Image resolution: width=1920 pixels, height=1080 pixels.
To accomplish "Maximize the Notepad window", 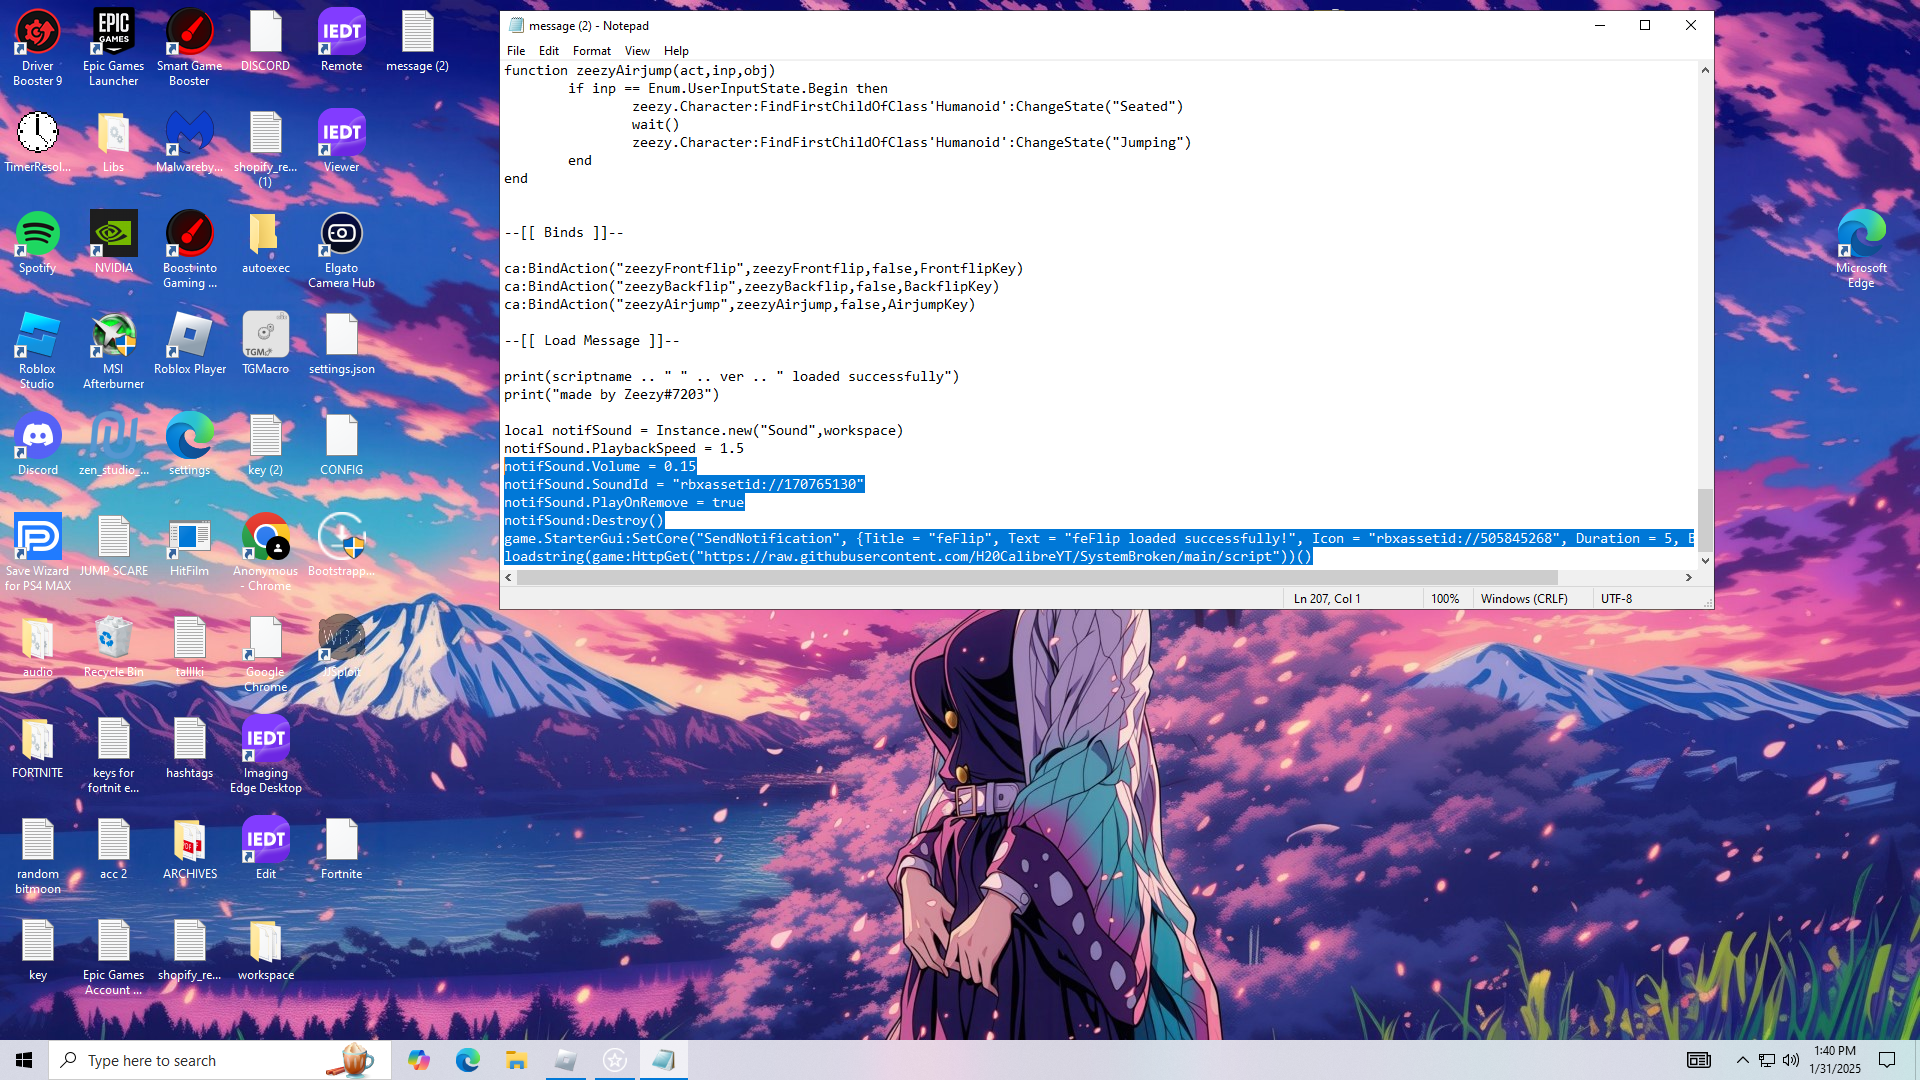I will pos(1645,26).
